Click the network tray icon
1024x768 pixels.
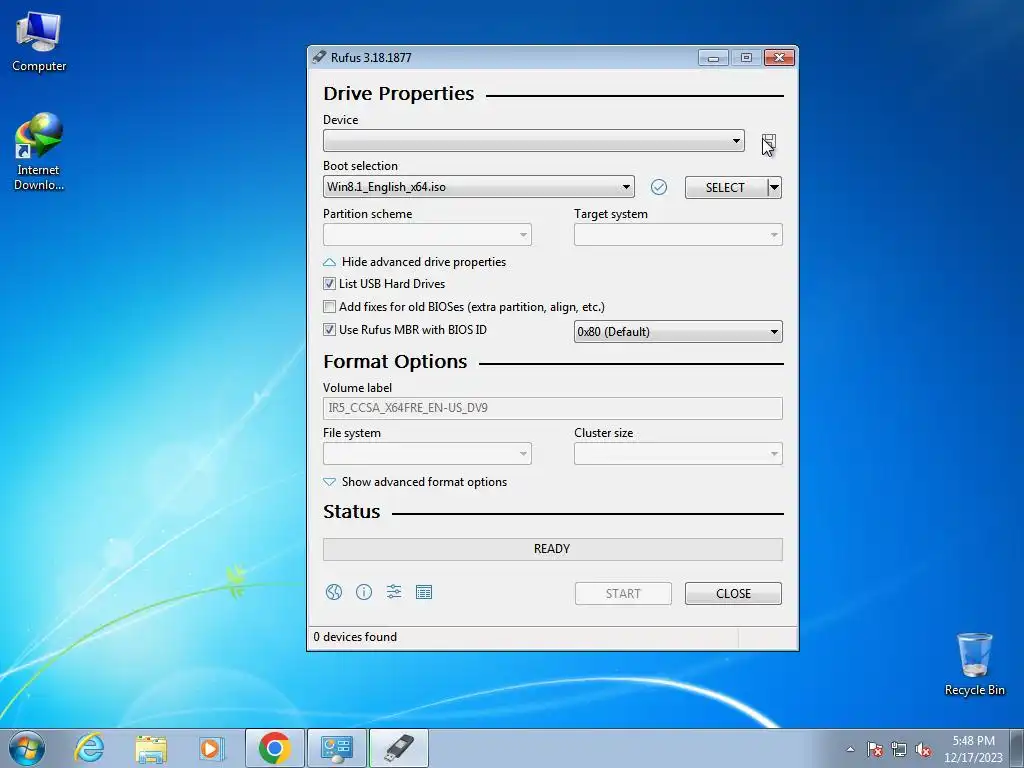(899, 749)
